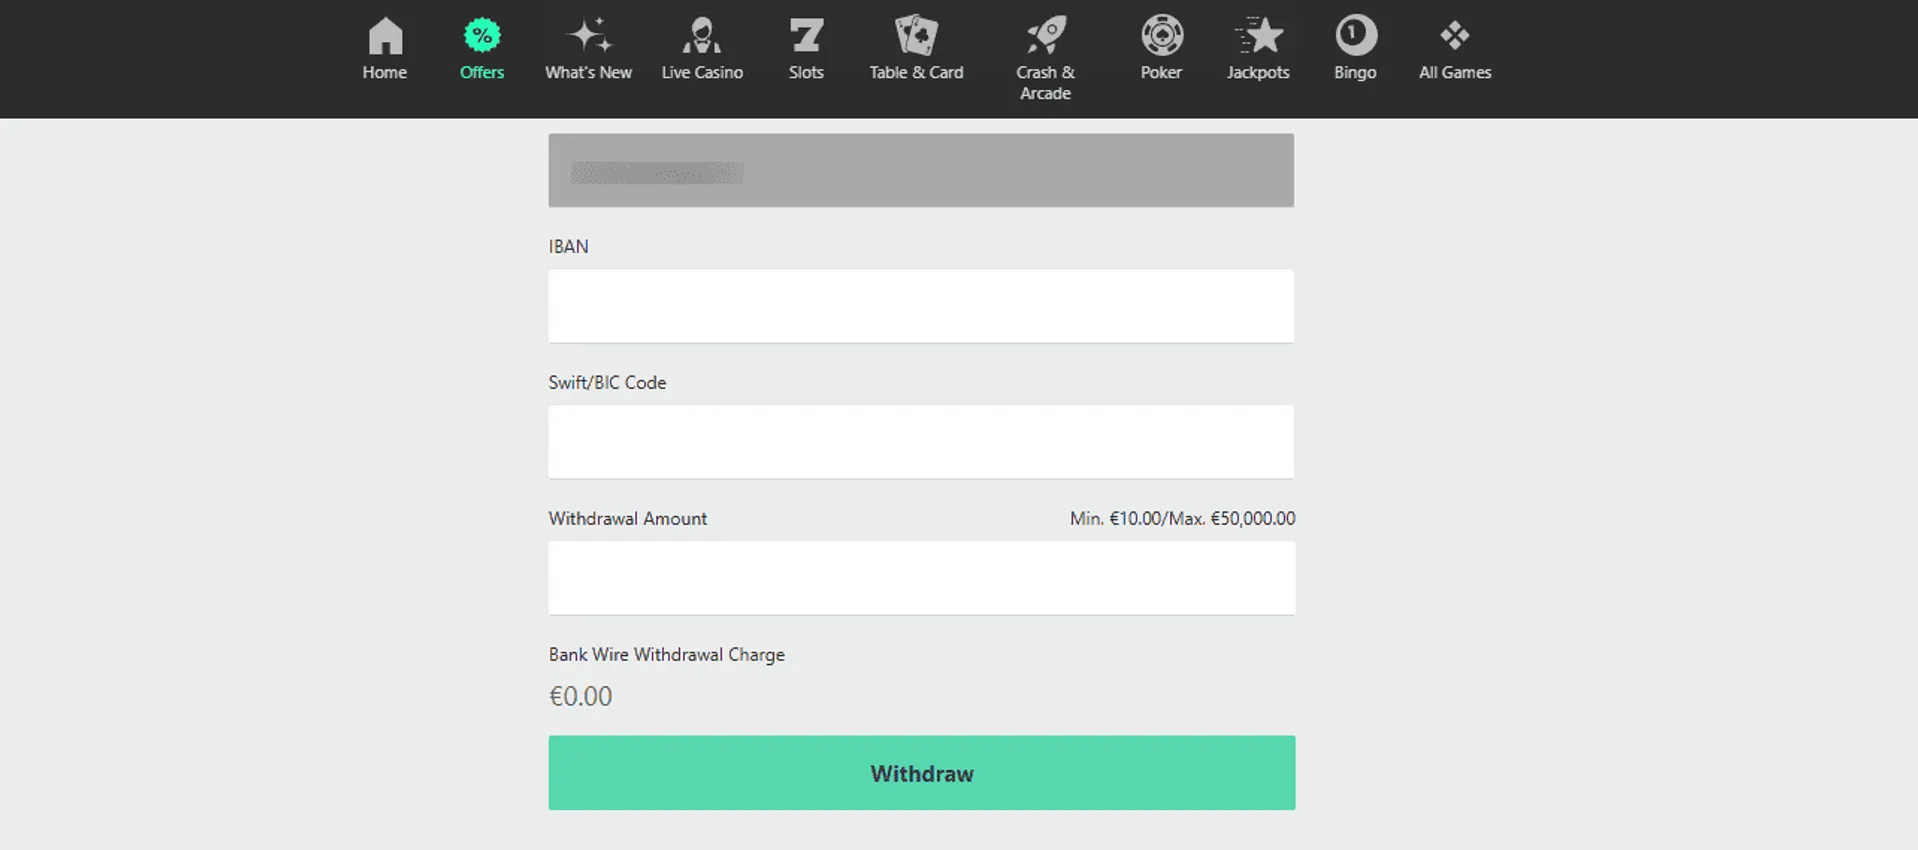Click the greyed-out account field at top

[x=921, y=170]
